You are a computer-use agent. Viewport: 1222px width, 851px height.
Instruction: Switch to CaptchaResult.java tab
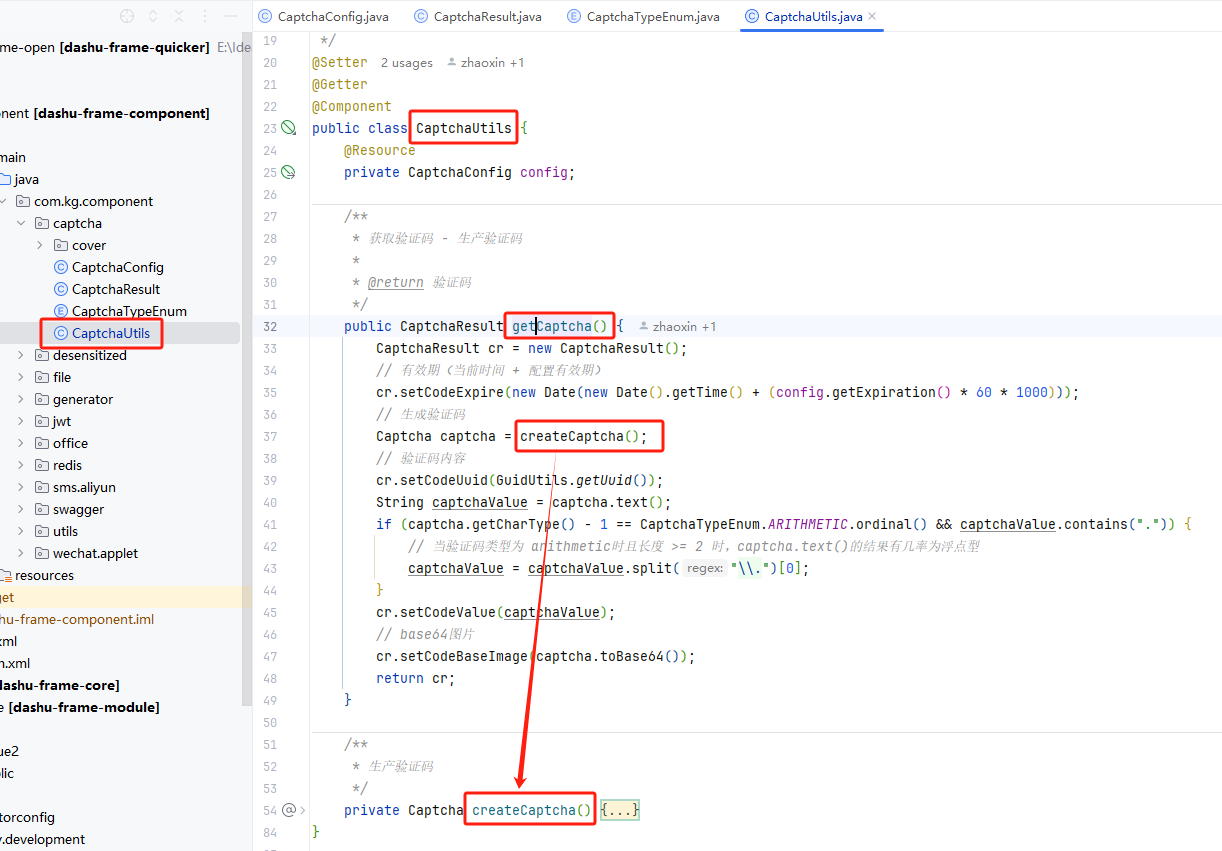coord(478,16)
